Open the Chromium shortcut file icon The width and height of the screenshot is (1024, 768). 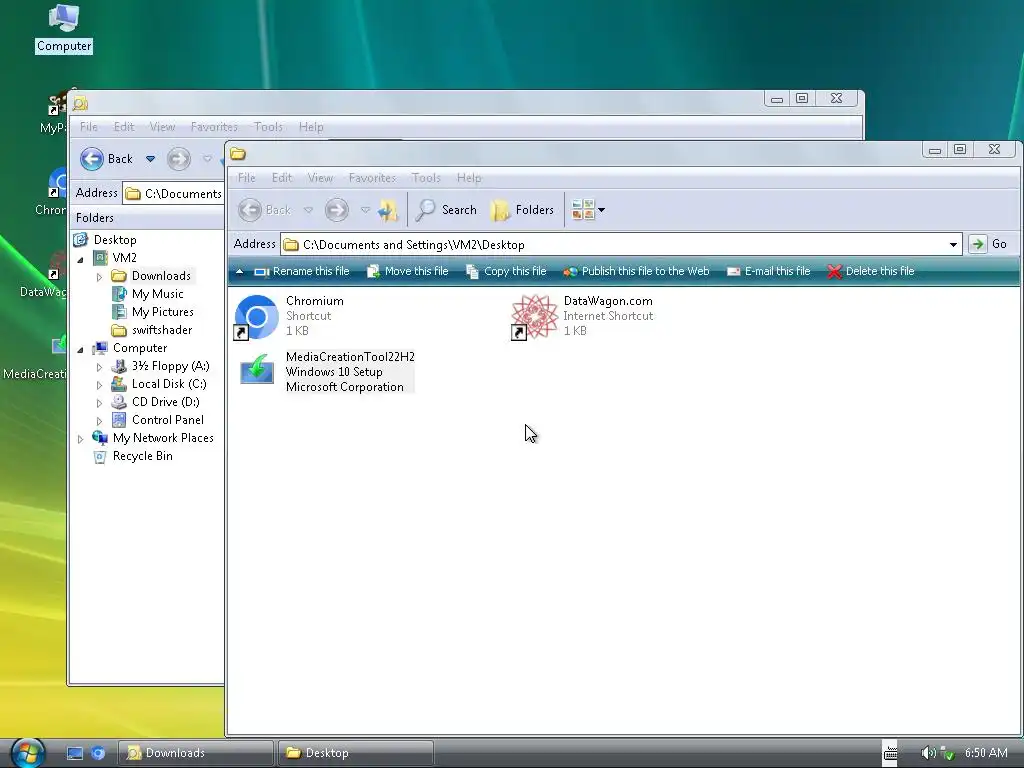coord(257,317)
